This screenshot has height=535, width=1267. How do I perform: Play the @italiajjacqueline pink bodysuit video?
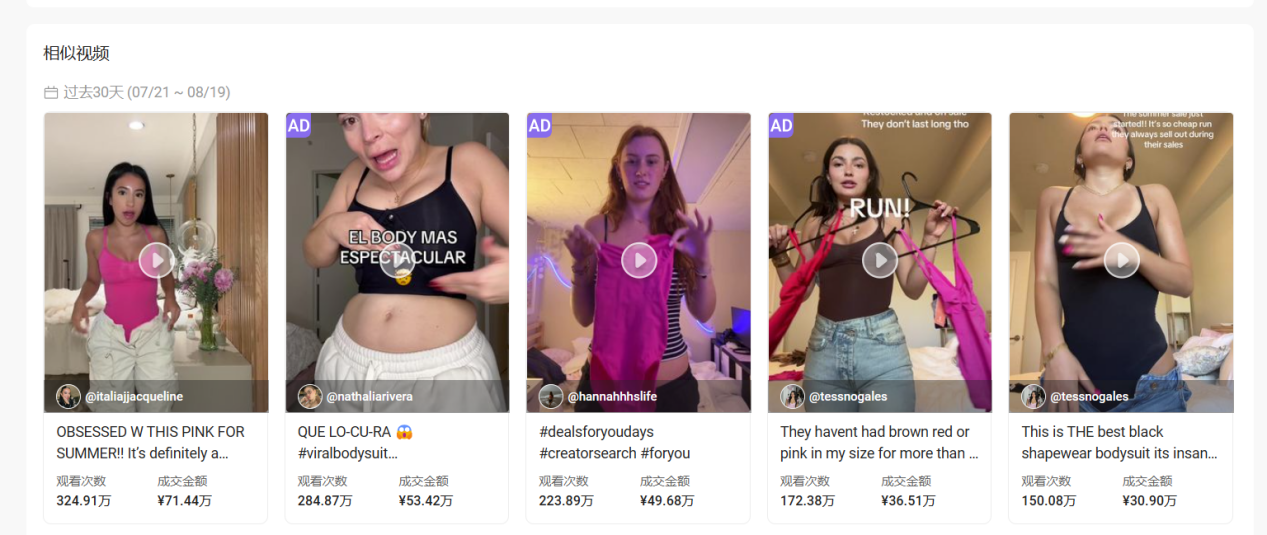click(156, 260)
